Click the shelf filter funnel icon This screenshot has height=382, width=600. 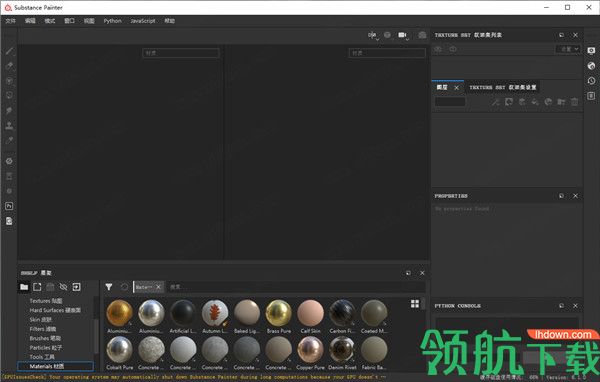109,287
